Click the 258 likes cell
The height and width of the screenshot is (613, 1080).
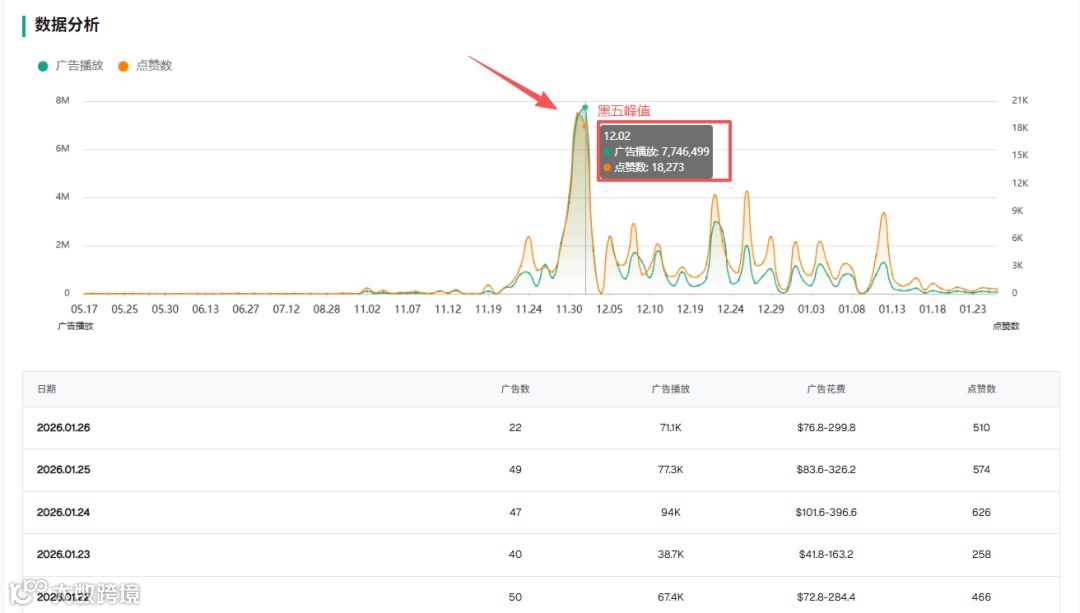click(982, 554)
